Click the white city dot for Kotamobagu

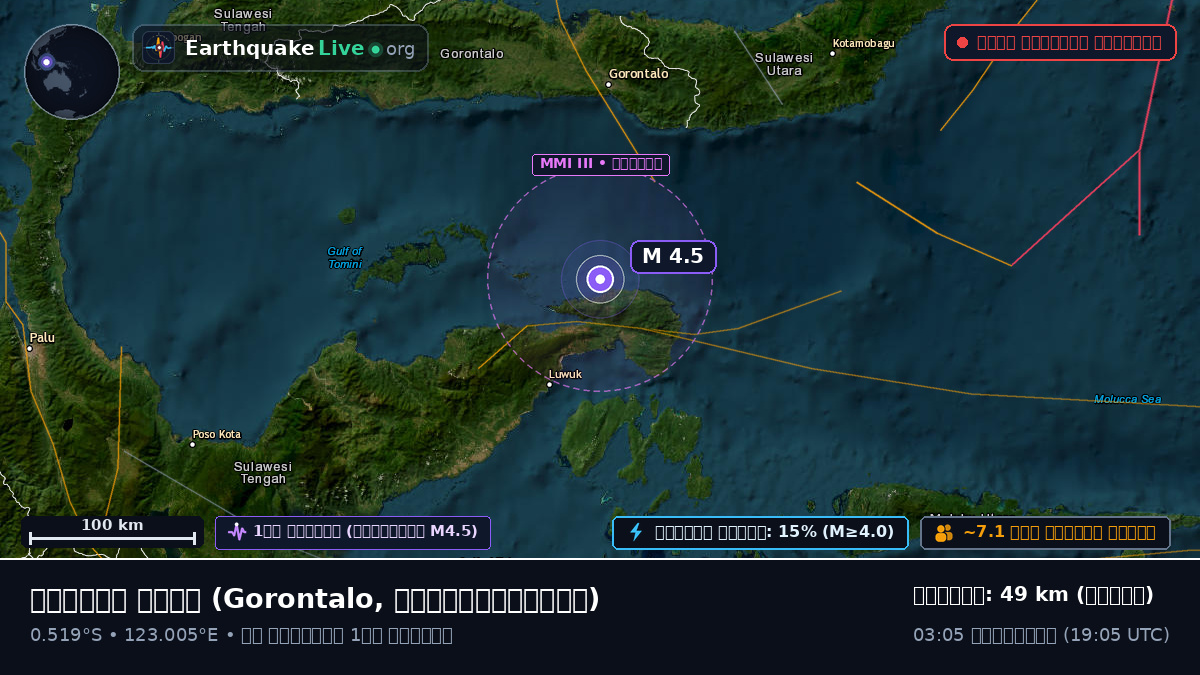point(832,54)
